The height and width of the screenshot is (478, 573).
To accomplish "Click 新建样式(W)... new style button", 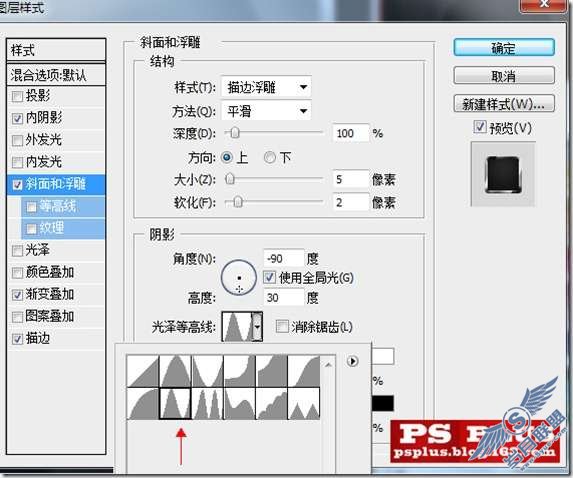I will (x=504, y=104).
